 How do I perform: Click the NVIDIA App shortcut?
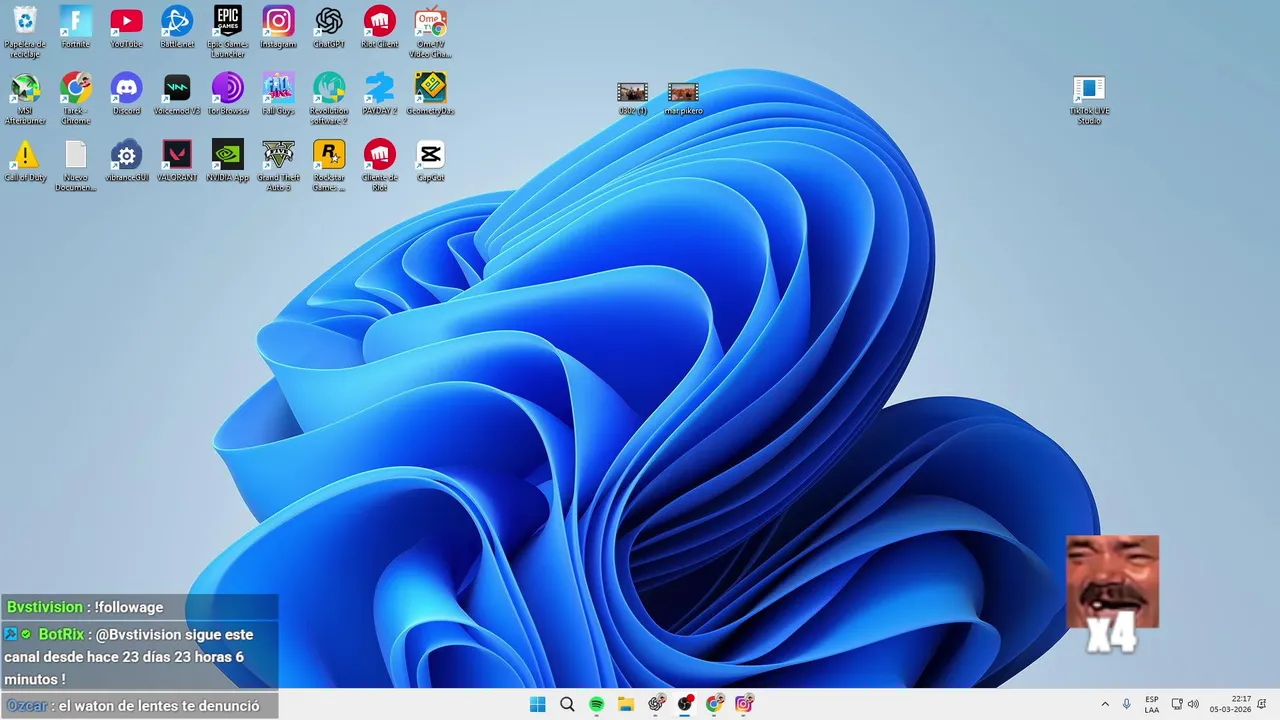pos(228,161)
